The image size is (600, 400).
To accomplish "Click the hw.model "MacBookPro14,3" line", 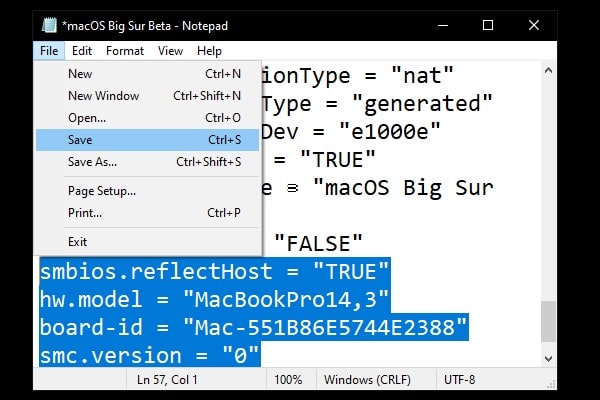I will 214,299.
